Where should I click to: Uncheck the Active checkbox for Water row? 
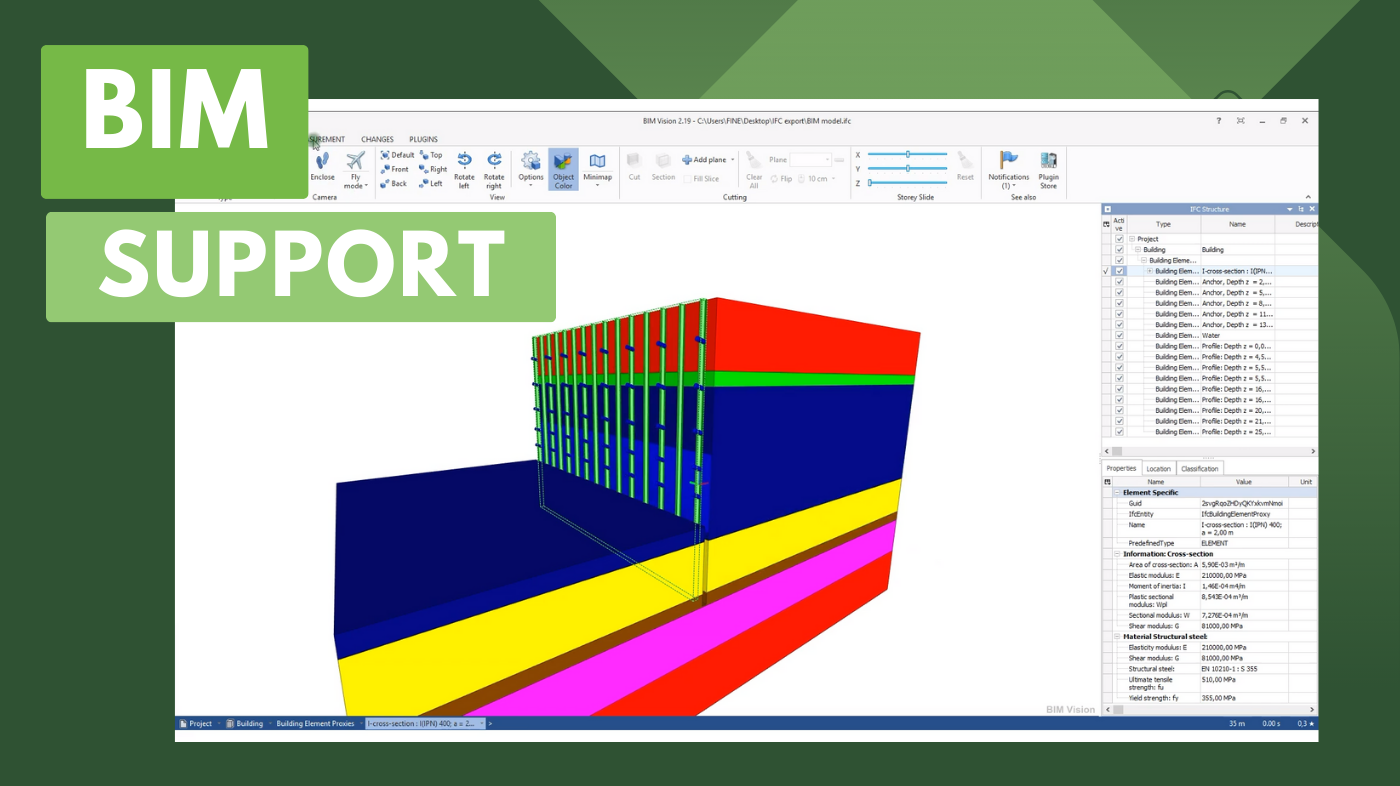click(1119, 336)
